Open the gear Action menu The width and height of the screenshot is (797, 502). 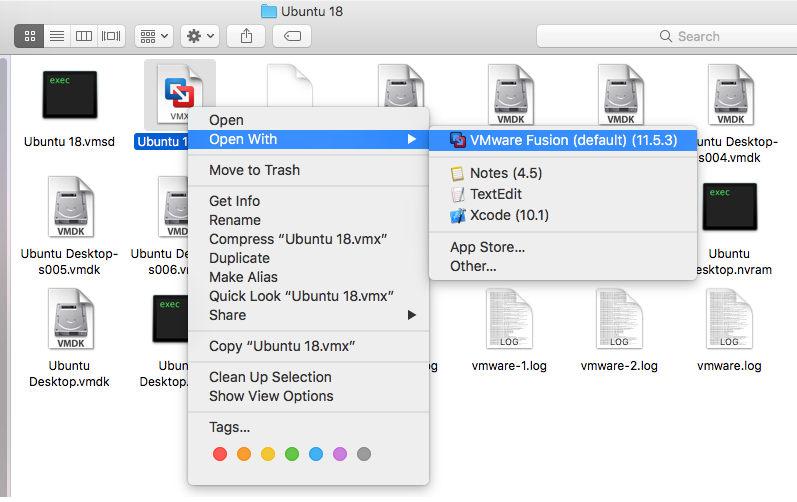(200, 36)
